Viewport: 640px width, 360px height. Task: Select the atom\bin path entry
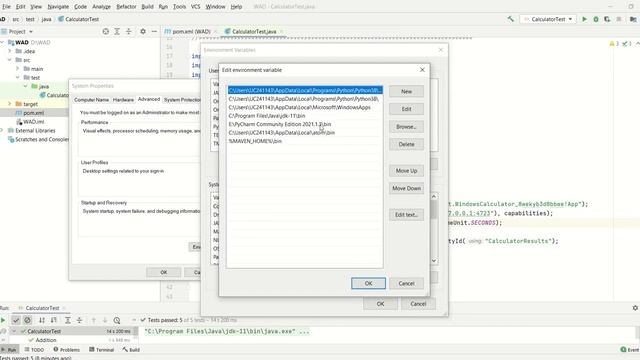pos(305,133)
